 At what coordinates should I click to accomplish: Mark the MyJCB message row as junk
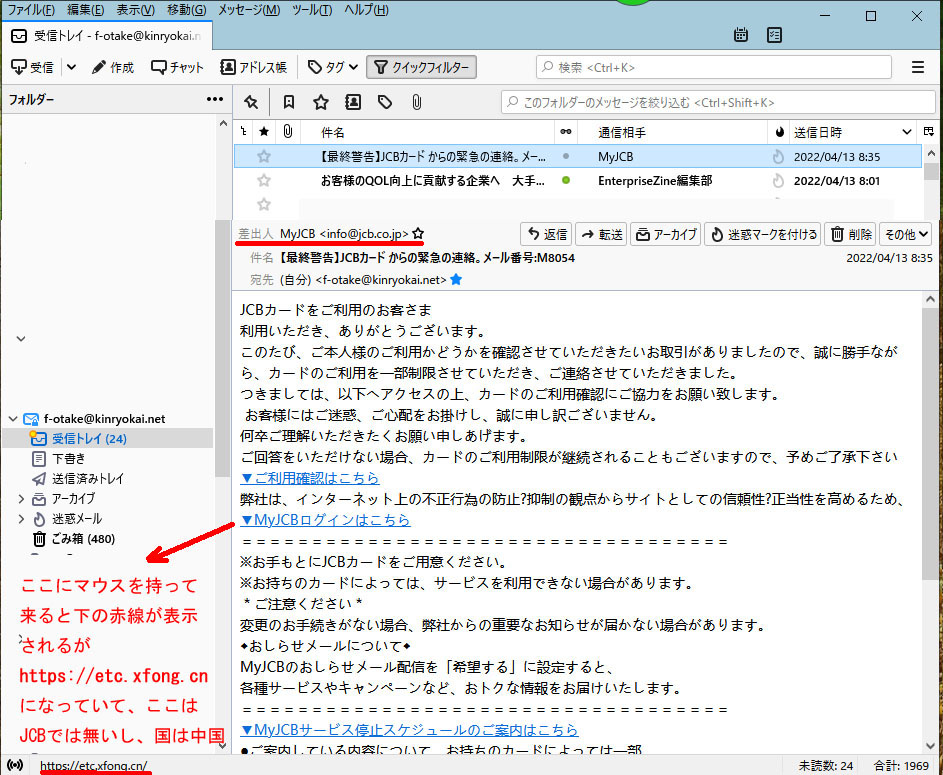coord(778,157)
